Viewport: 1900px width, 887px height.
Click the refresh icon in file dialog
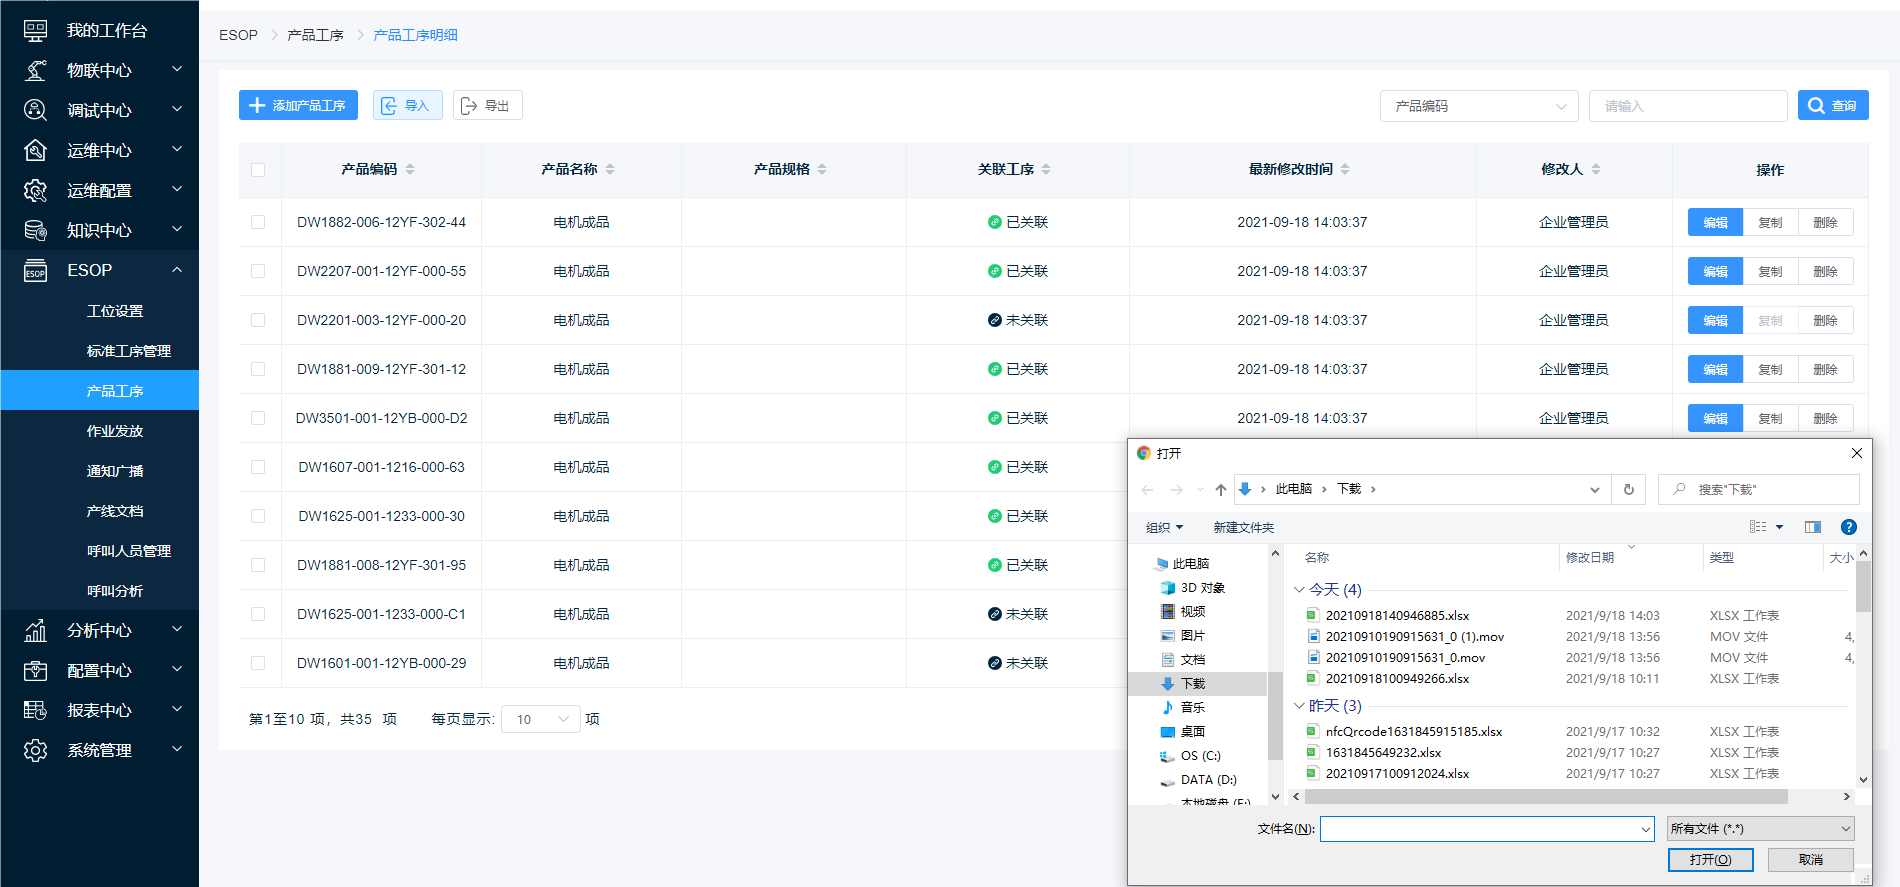point(1628,490)
